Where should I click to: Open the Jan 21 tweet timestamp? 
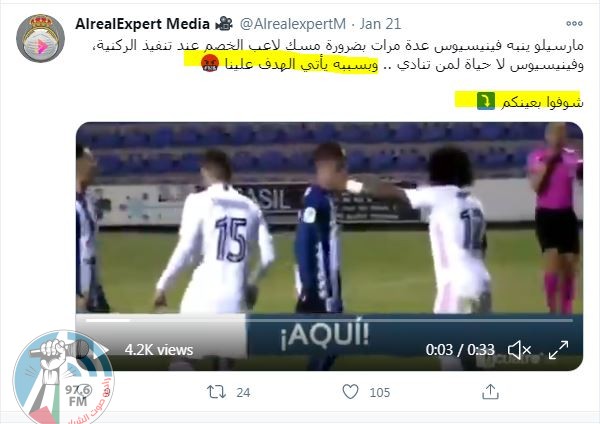(x=380, y=24)
